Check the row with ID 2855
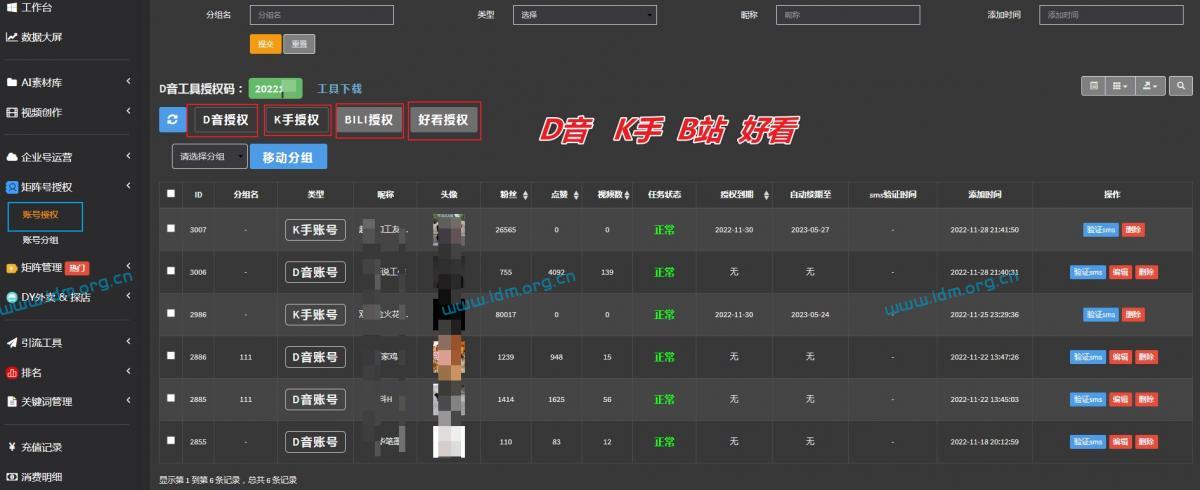Image resolution: width=1200 pixels, height=490 pixels. pyautogui.click(x=171, y=439)
